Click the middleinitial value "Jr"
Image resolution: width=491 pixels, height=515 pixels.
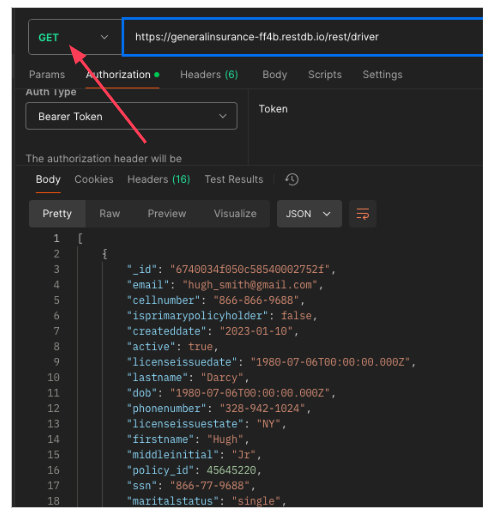pyautogui.click(x=244, y=455)
